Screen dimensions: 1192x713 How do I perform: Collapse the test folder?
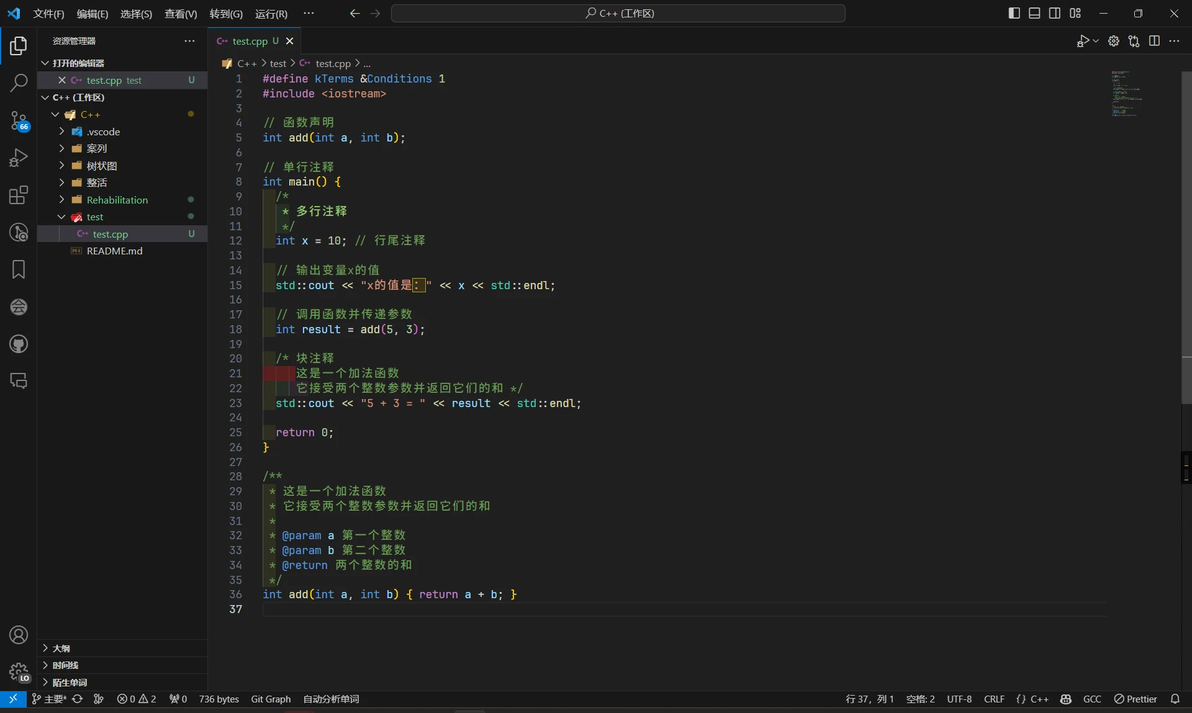click(122, 217)
